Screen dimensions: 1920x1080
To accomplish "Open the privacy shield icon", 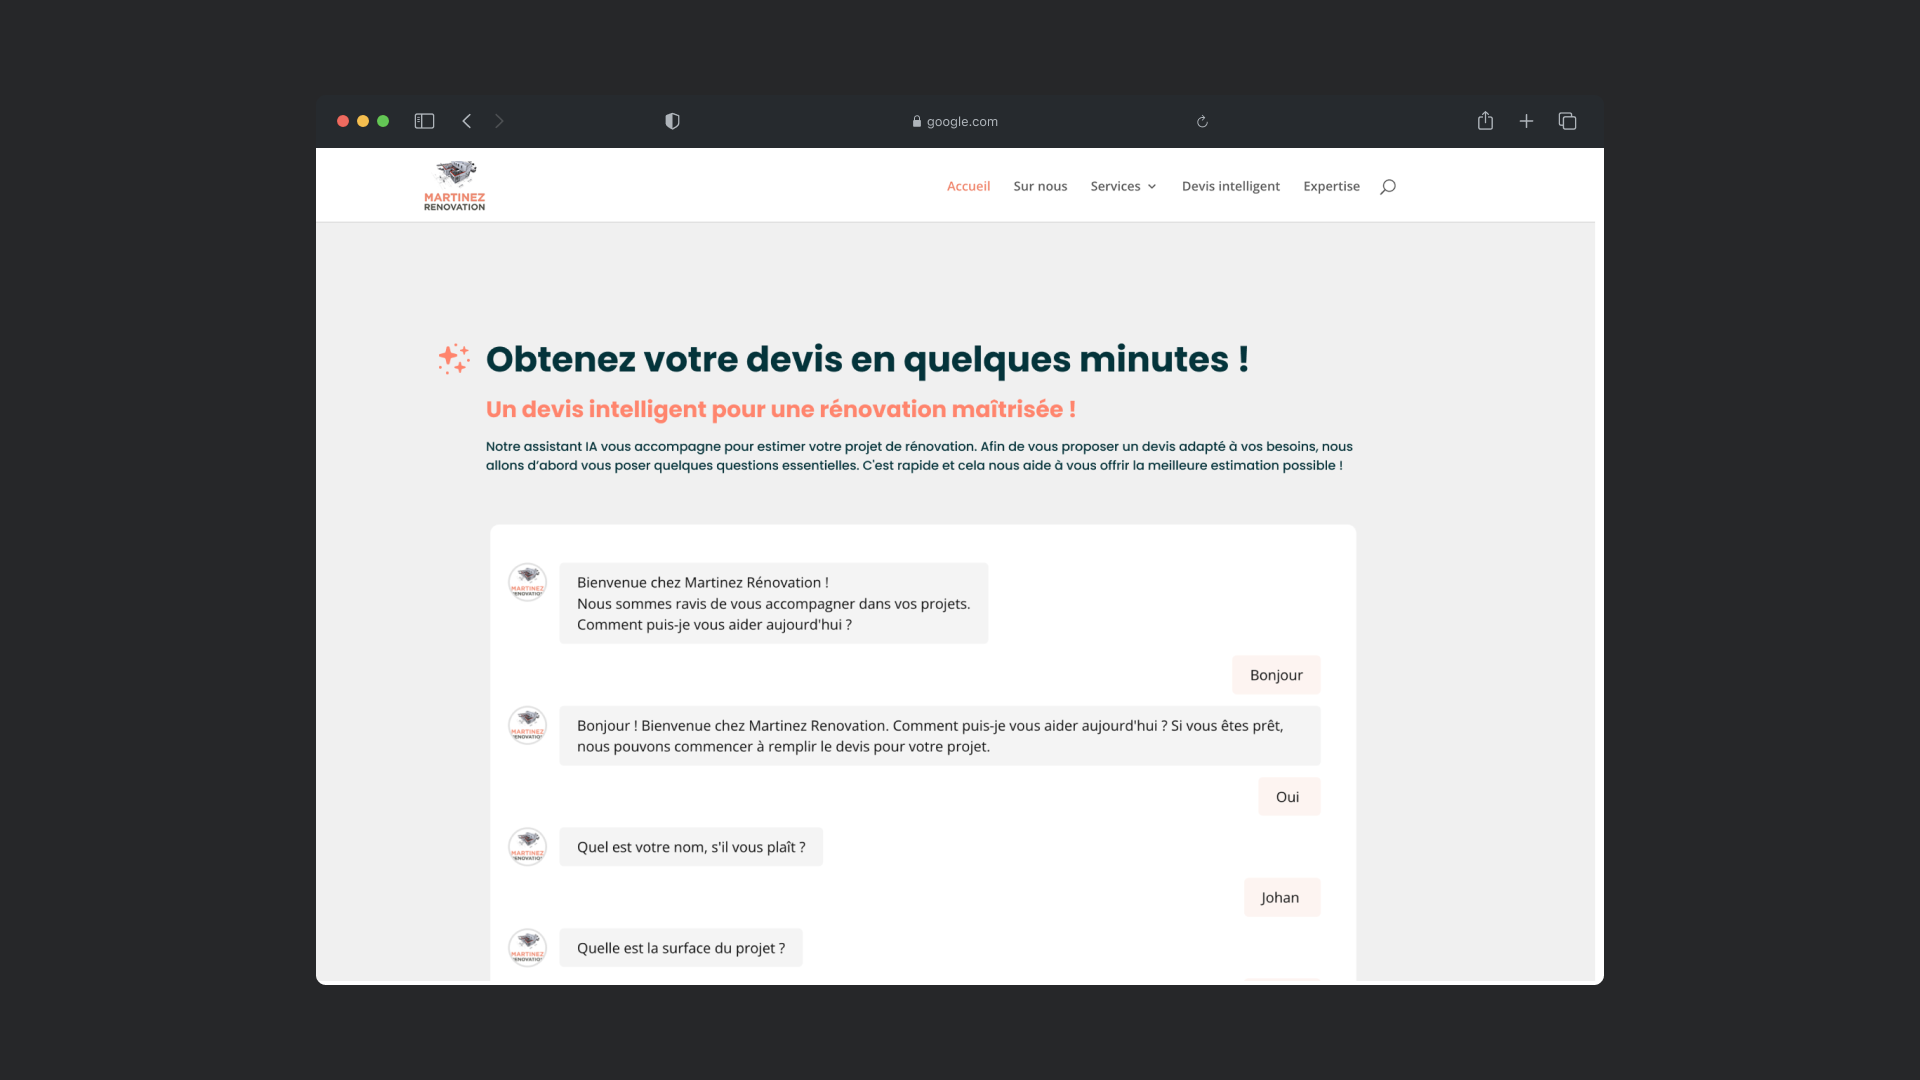I will (672, 121).
